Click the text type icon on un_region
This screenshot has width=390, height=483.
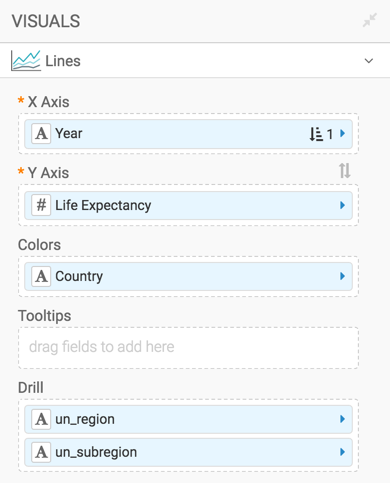(x=41, y=419)
